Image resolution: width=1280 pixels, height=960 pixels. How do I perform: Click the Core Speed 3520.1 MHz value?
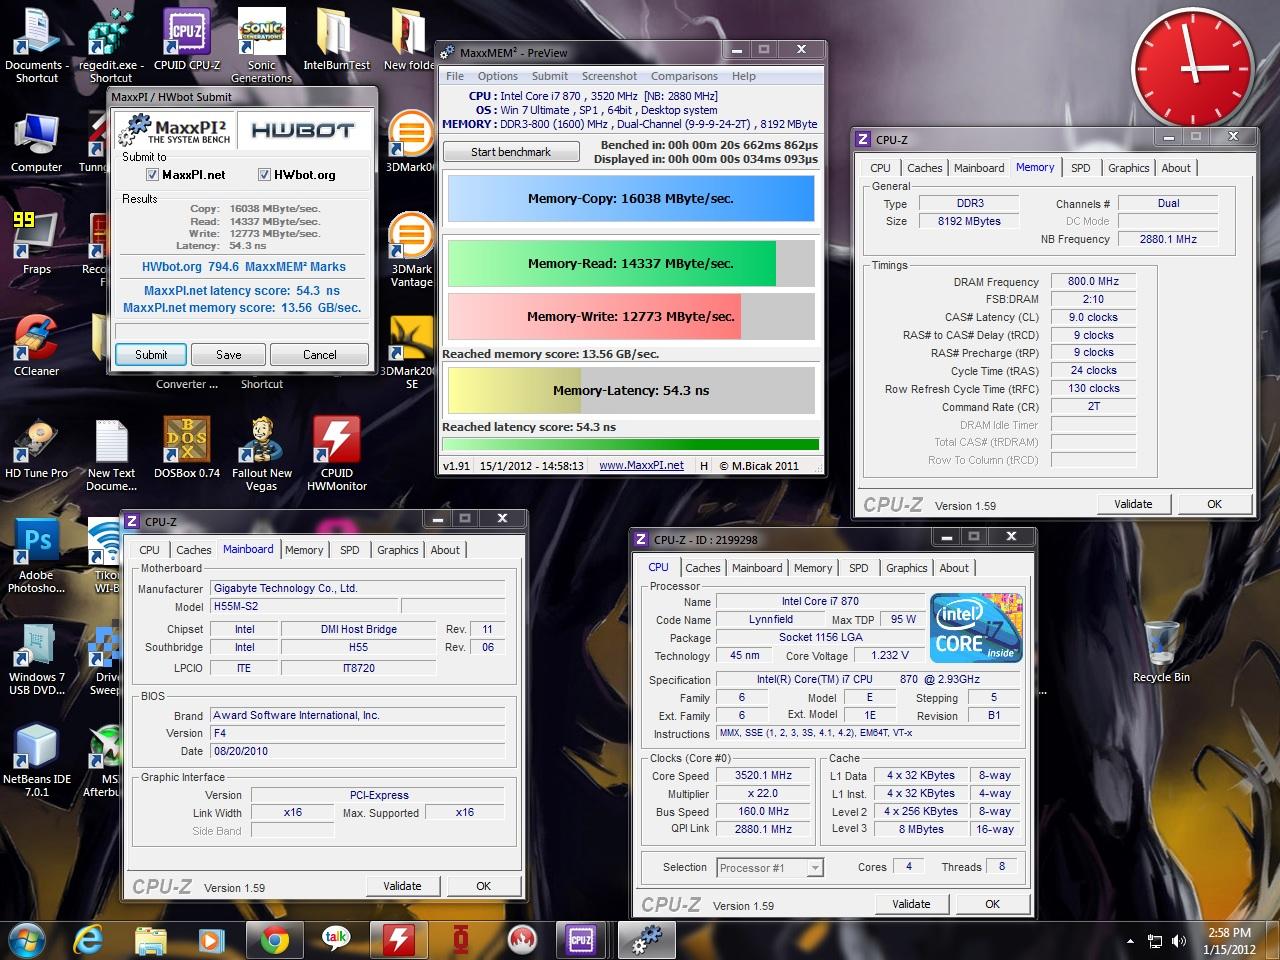point(763,775)
